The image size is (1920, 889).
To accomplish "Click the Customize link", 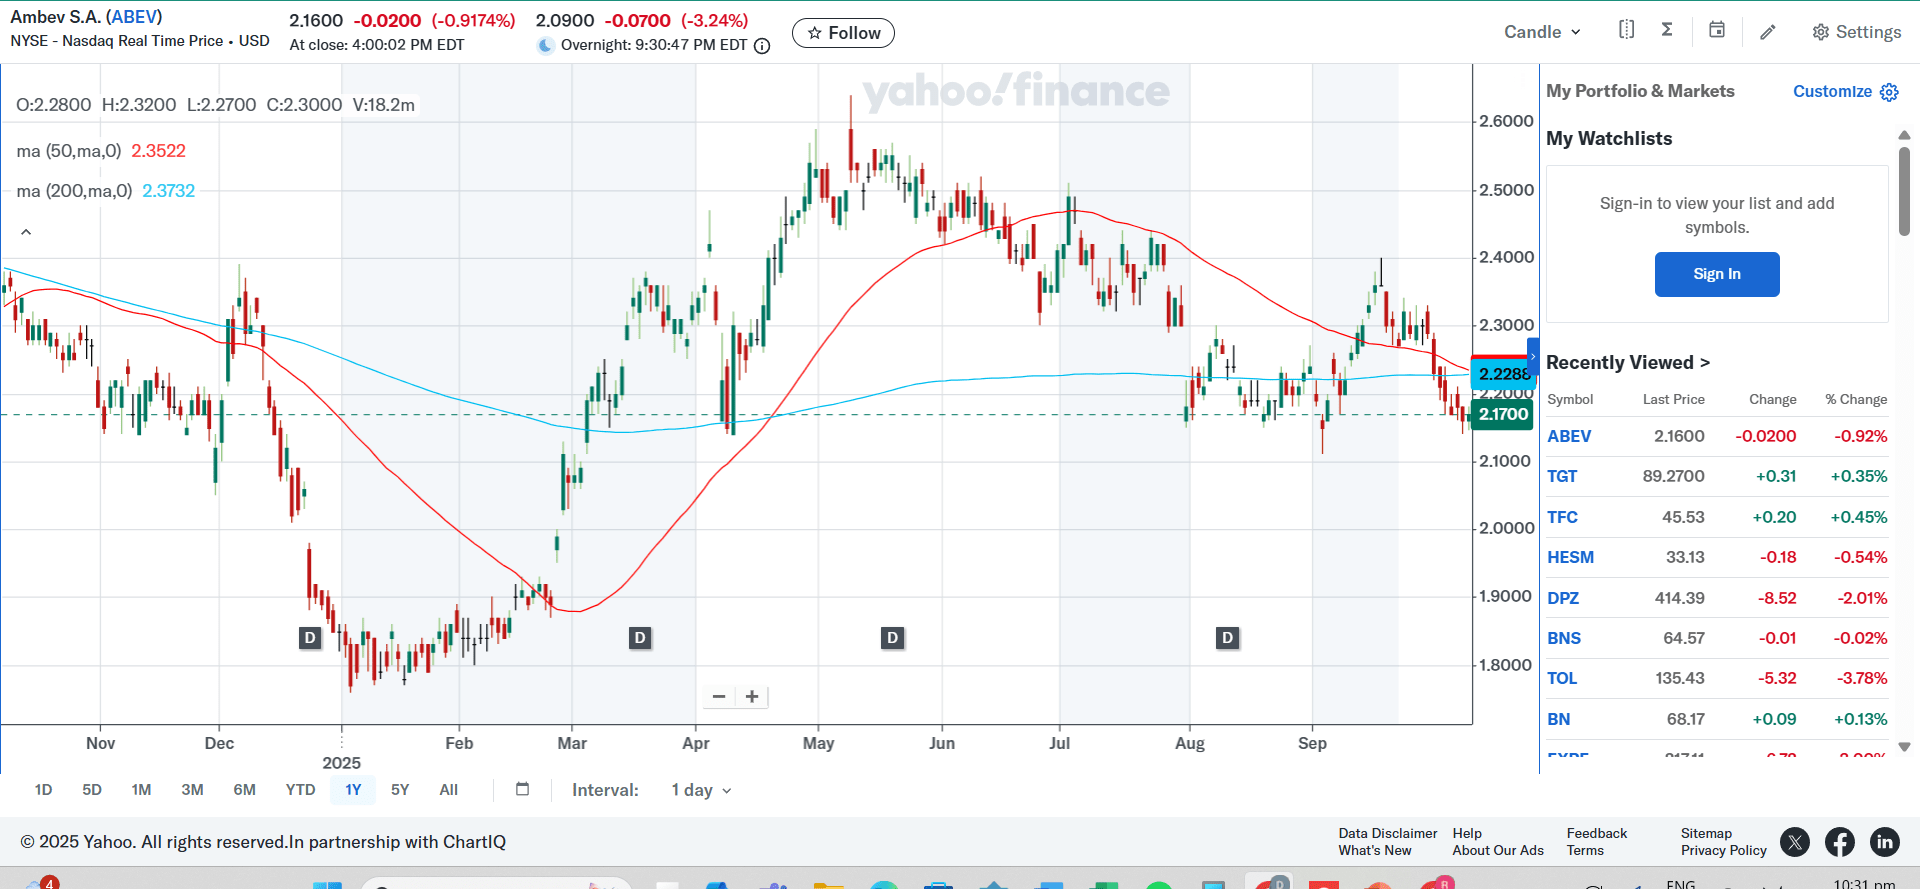I will (x=1832, y=91).
